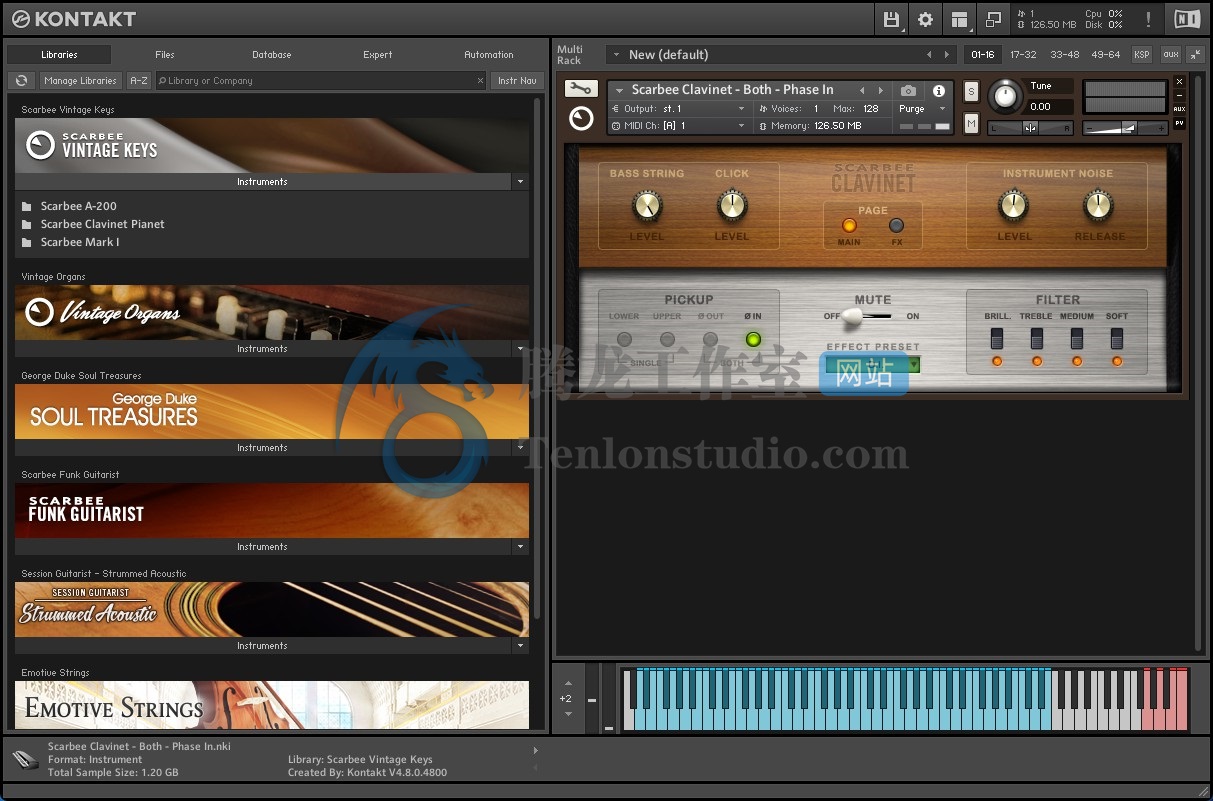Switch page to MAIN
The image size is (1213, 801).
tap(849, 226)
